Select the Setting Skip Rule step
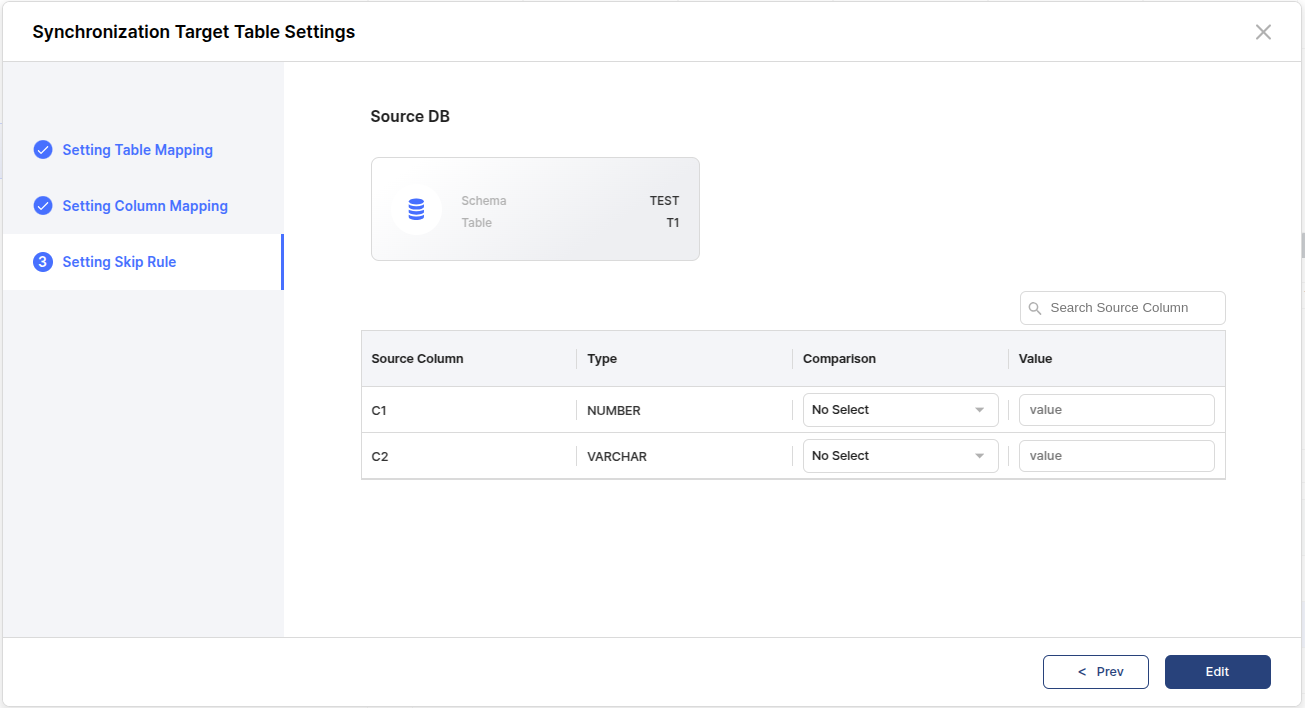This screenshot has width=1305, height=708. 119,262
